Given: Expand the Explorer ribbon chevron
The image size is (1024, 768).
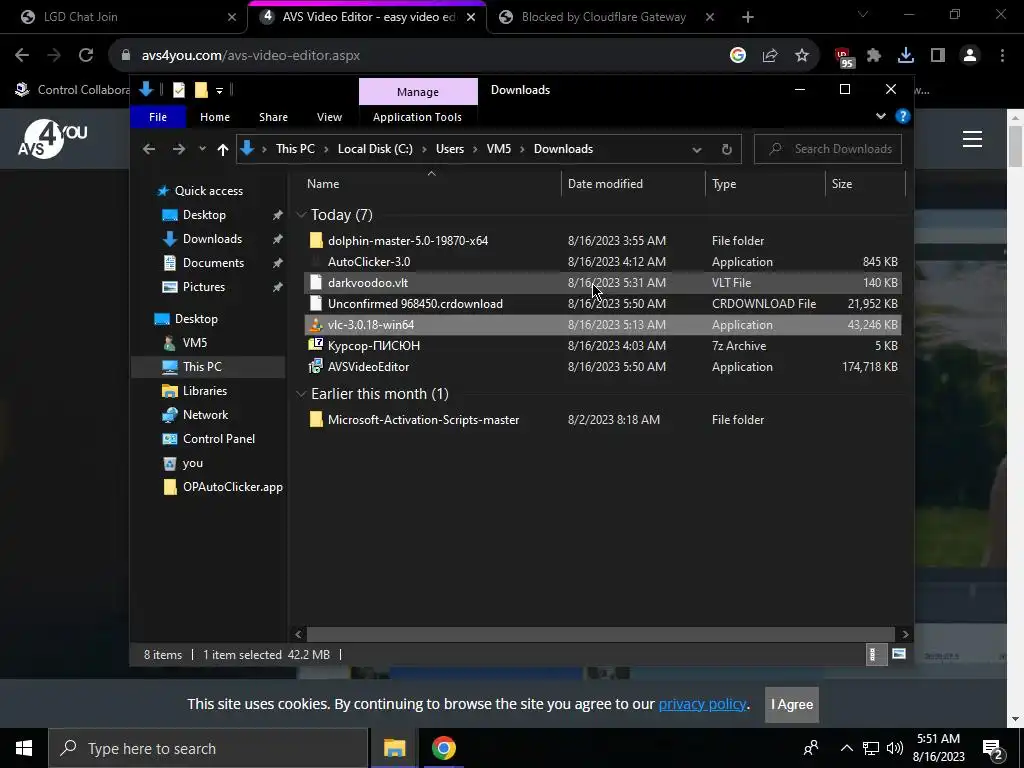Looking at the screenshot, I should (x=880, y=116).
